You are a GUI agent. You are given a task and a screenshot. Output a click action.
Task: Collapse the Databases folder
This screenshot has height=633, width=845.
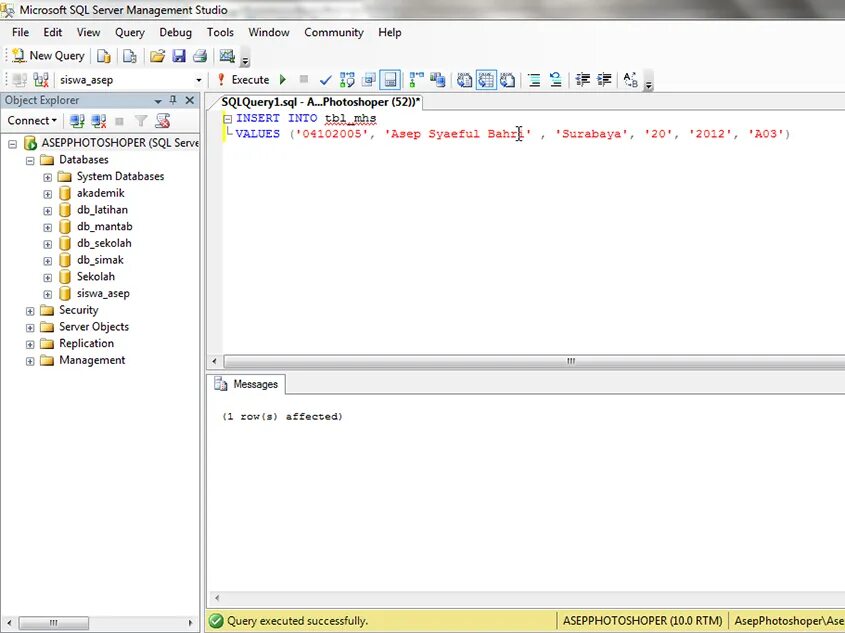[30, 161]
